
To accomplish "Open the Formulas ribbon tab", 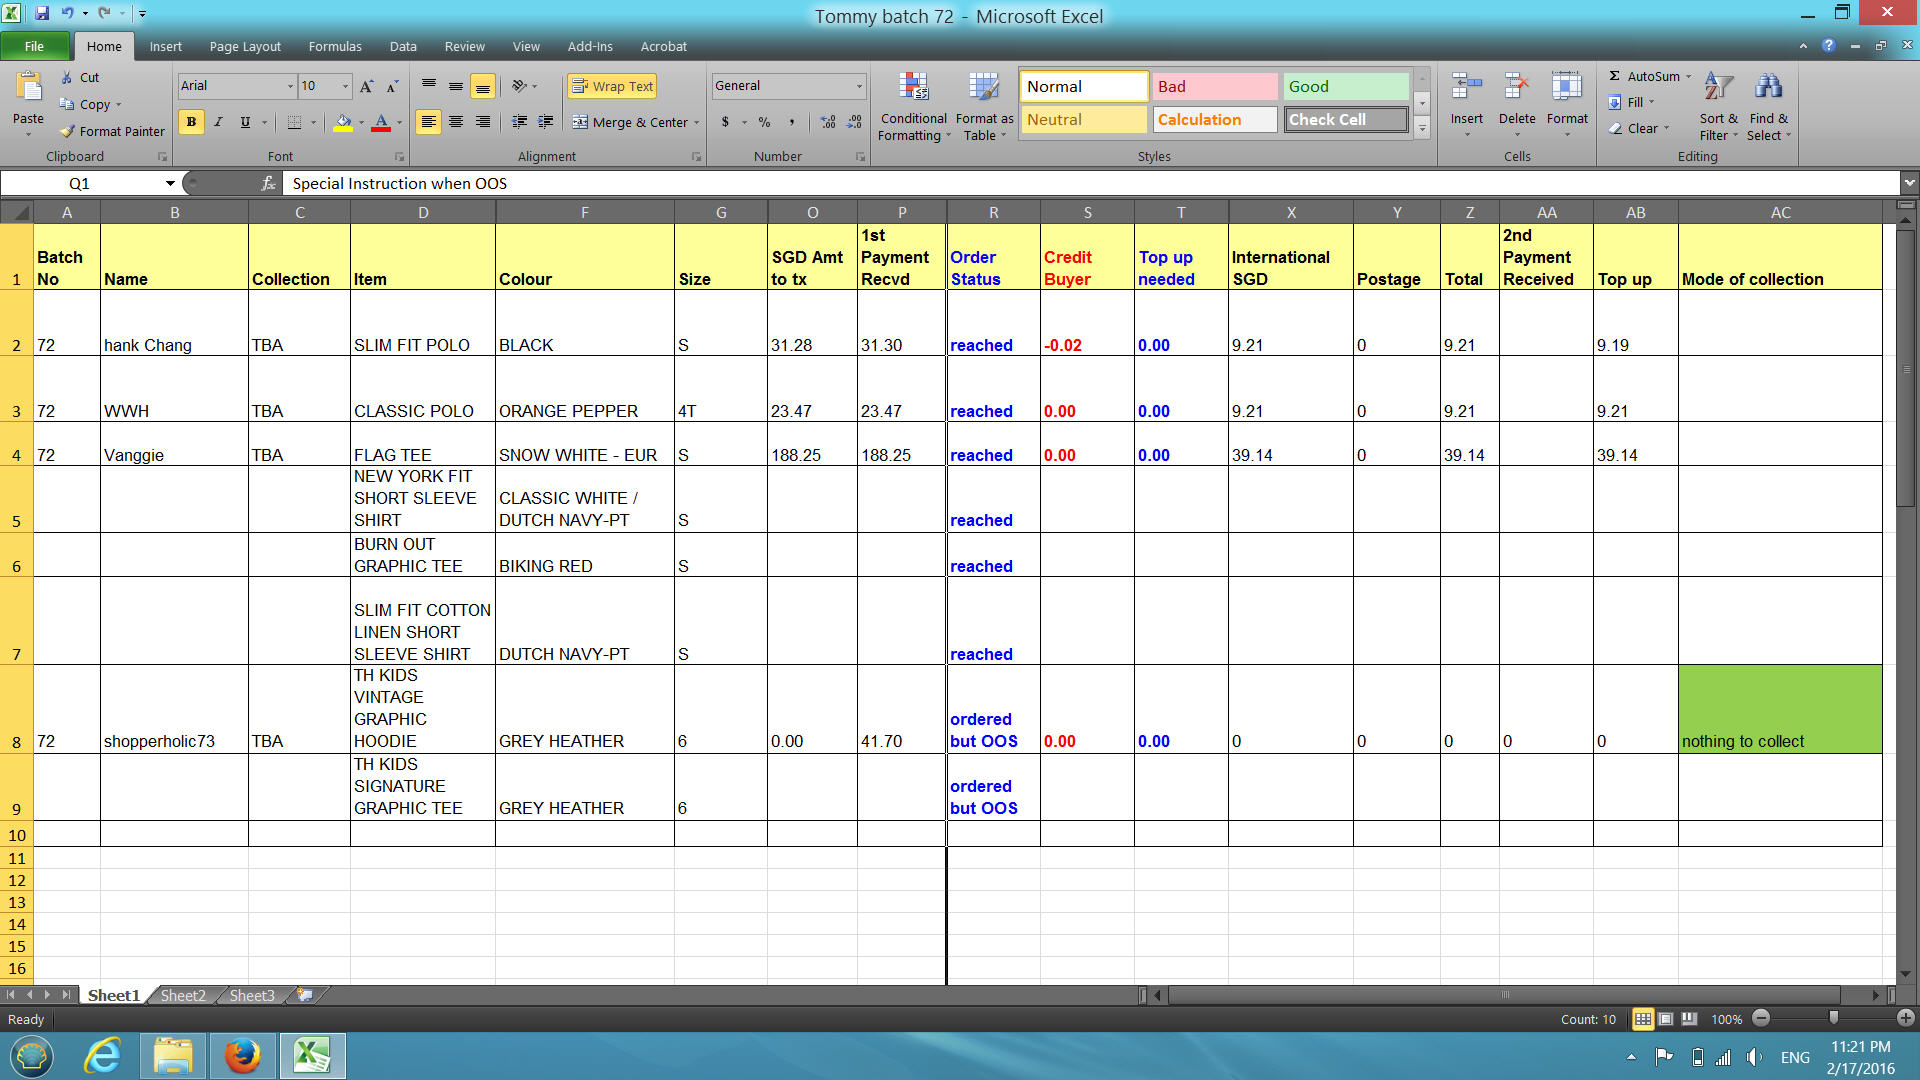I will click(335, 46).
